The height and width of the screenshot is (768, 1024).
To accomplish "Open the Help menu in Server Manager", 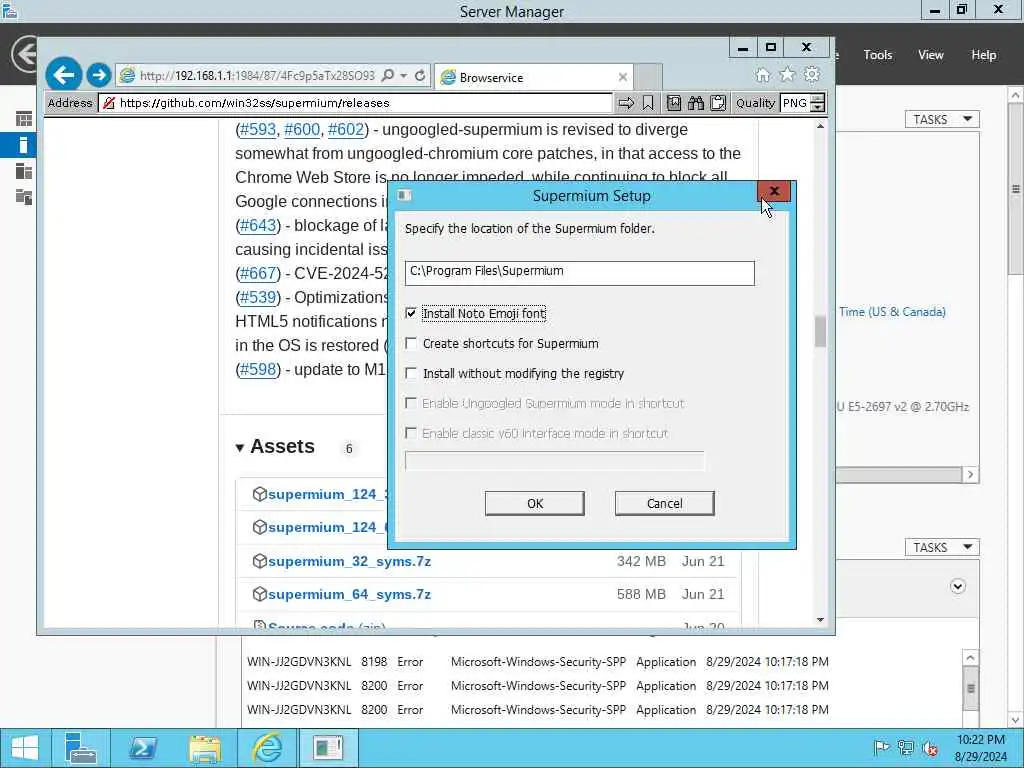I will [x=984, y=55].
